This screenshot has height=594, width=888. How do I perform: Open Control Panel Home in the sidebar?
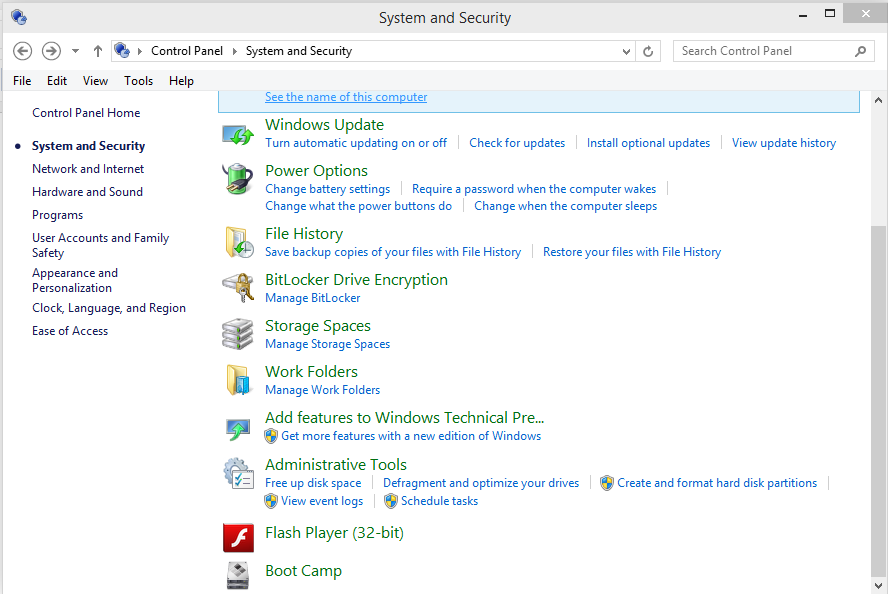86,113
